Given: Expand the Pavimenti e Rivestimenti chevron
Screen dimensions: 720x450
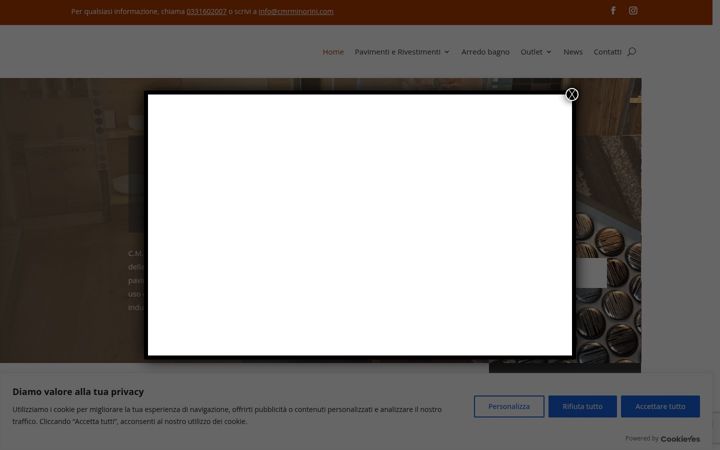Looking at the screenshot, I should coord(446,52).
